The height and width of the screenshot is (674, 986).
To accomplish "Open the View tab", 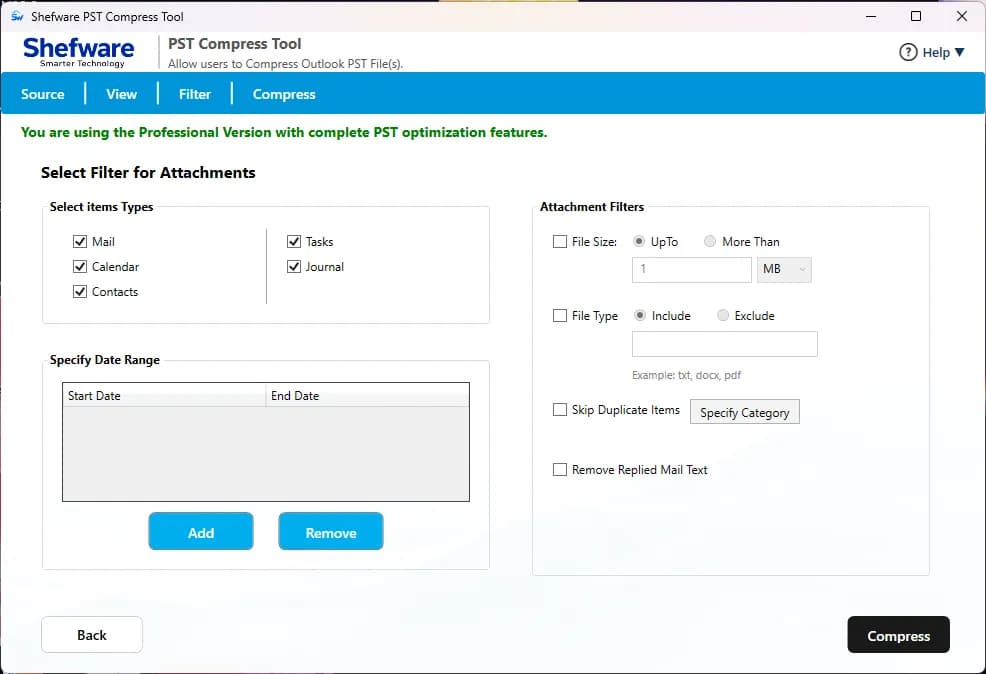I will click(x=121, y=94).
